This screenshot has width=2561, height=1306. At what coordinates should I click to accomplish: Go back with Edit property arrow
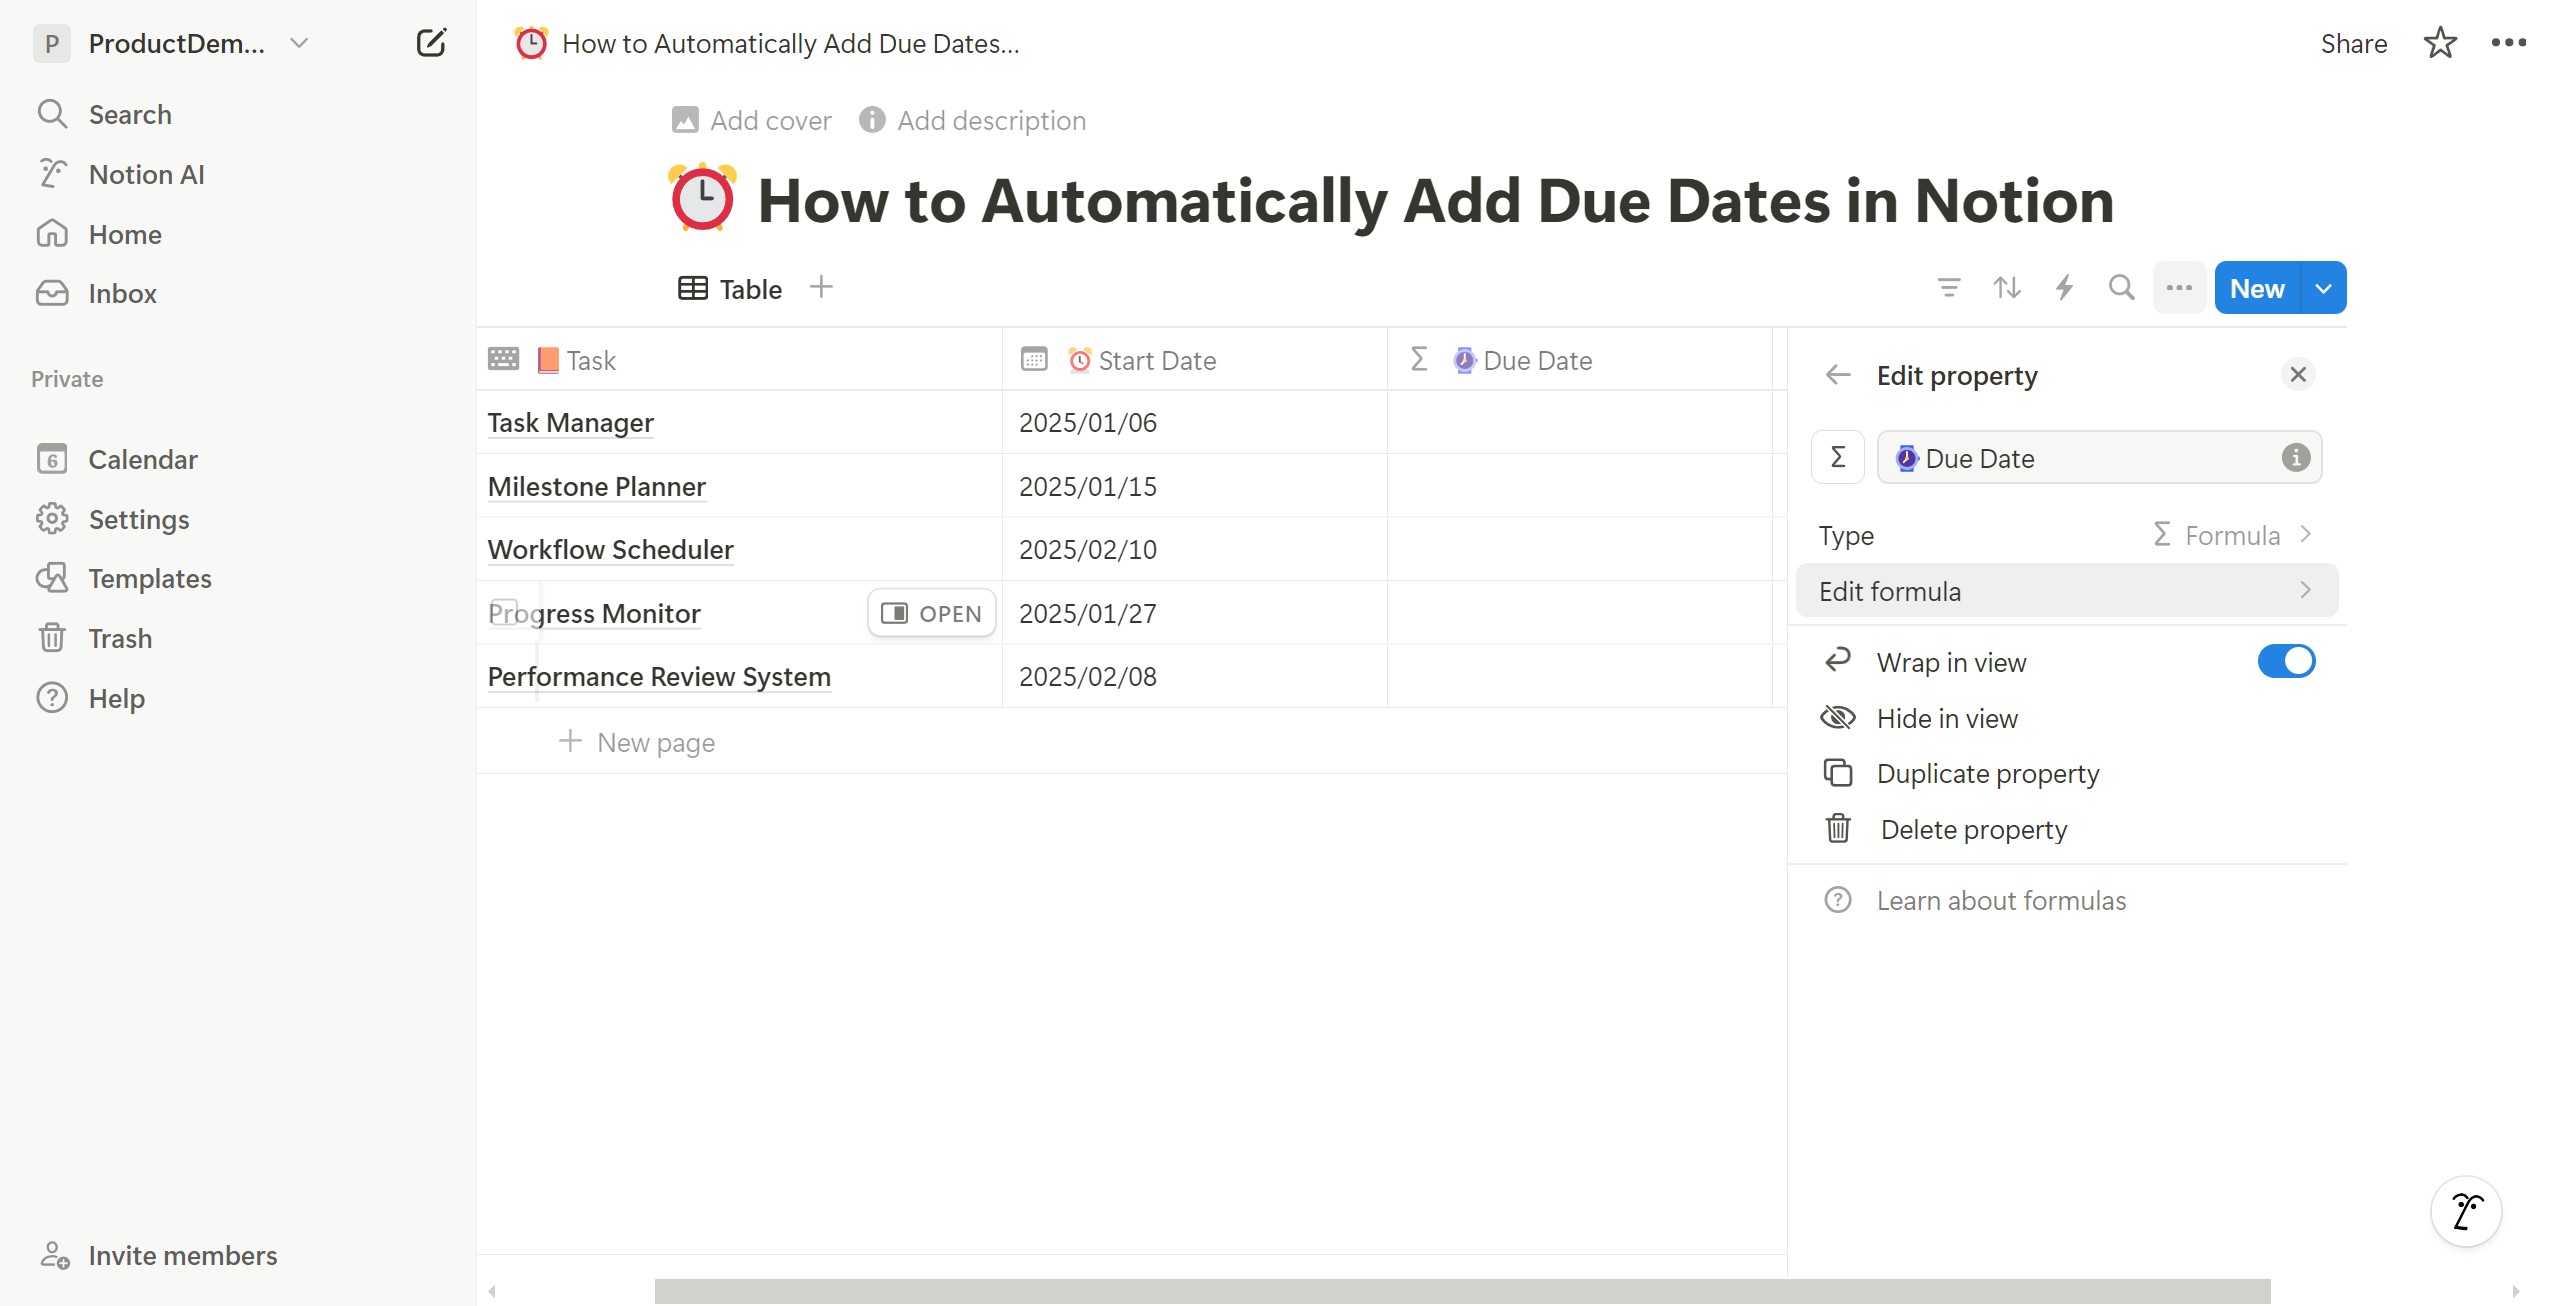tap(1838, 375)
